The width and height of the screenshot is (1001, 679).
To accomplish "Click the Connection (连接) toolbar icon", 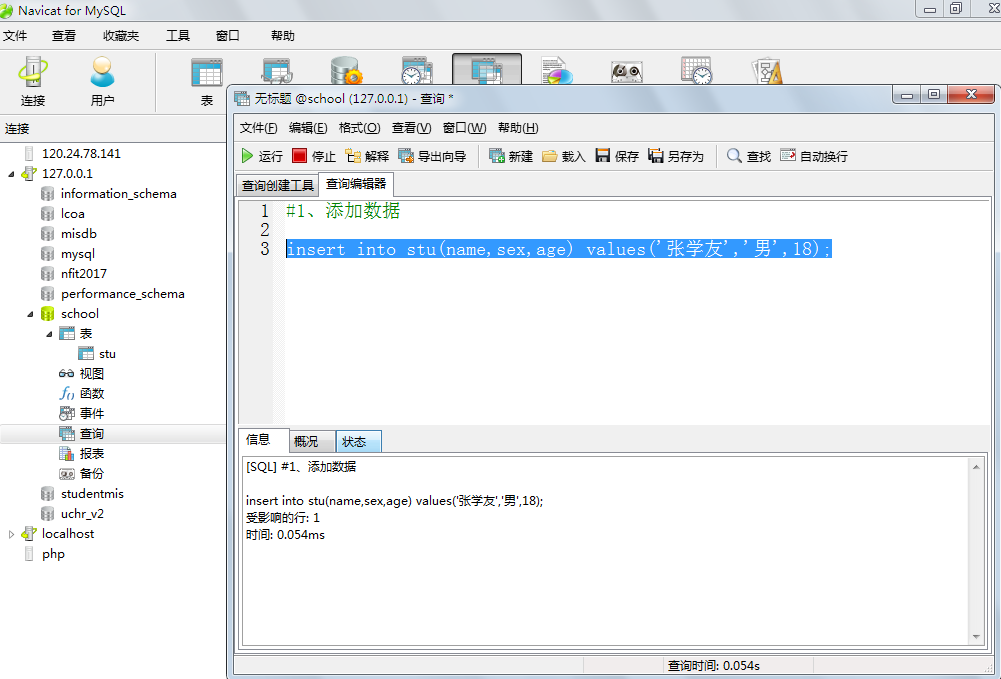I will (33, 81).
